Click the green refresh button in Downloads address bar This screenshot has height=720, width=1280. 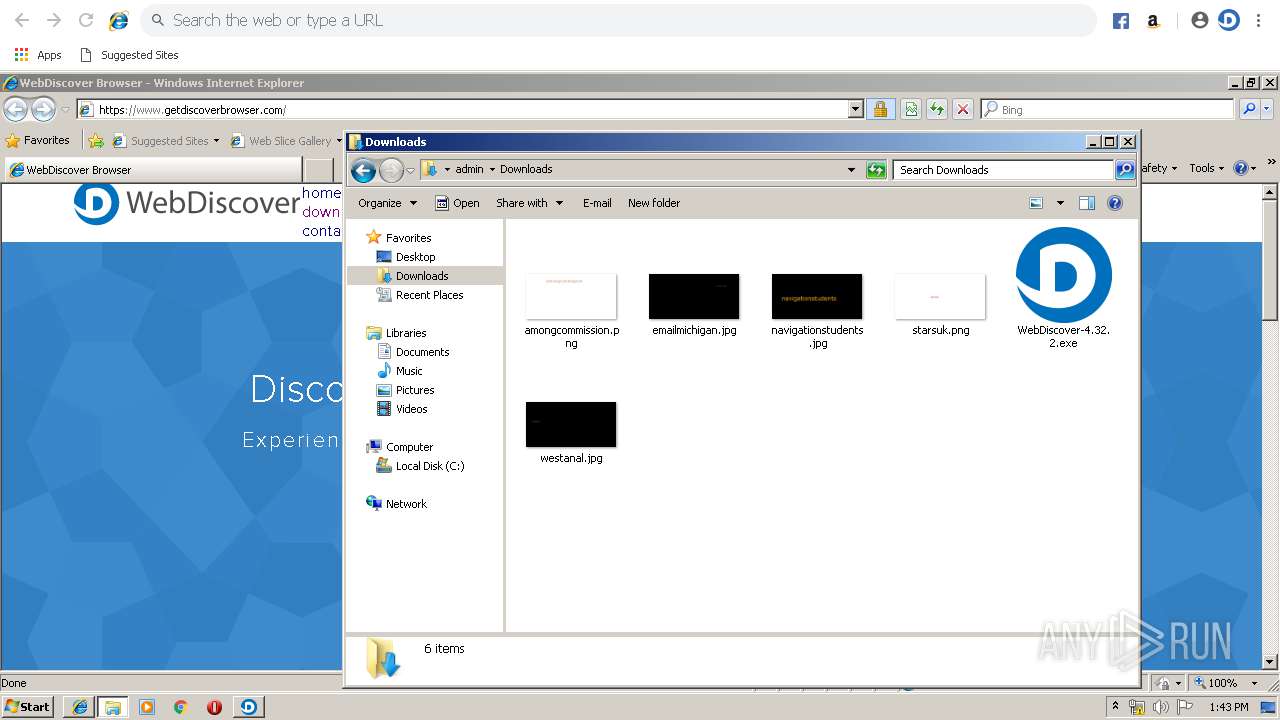point(876,170)
